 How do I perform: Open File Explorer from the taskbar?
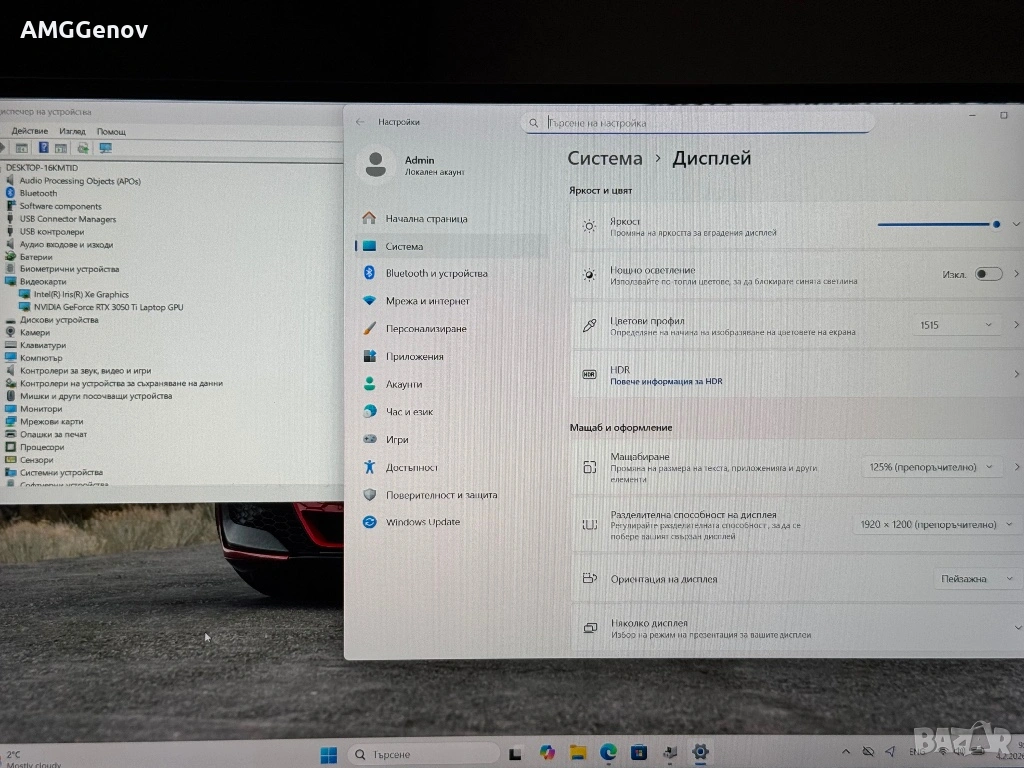[x=577, y=752]
